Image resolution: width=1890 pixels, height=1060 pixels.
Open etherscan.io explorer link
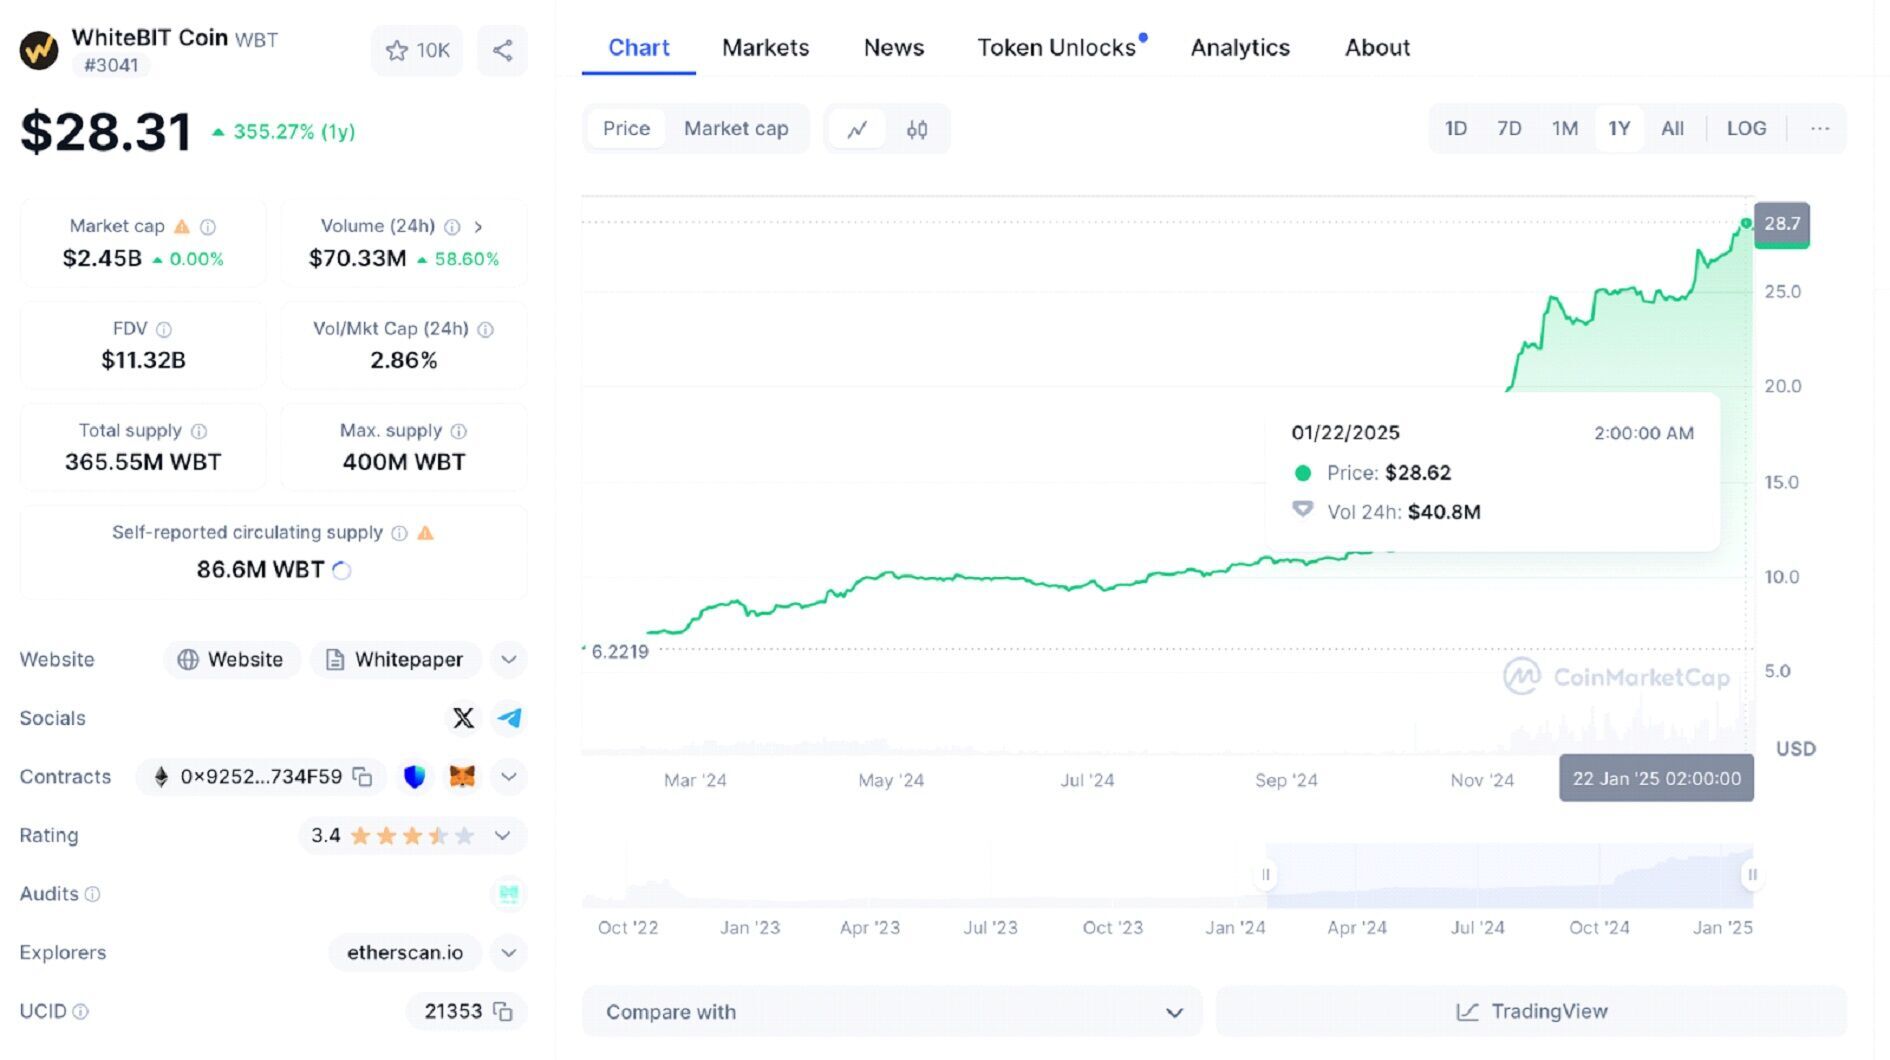click(405, 953)
